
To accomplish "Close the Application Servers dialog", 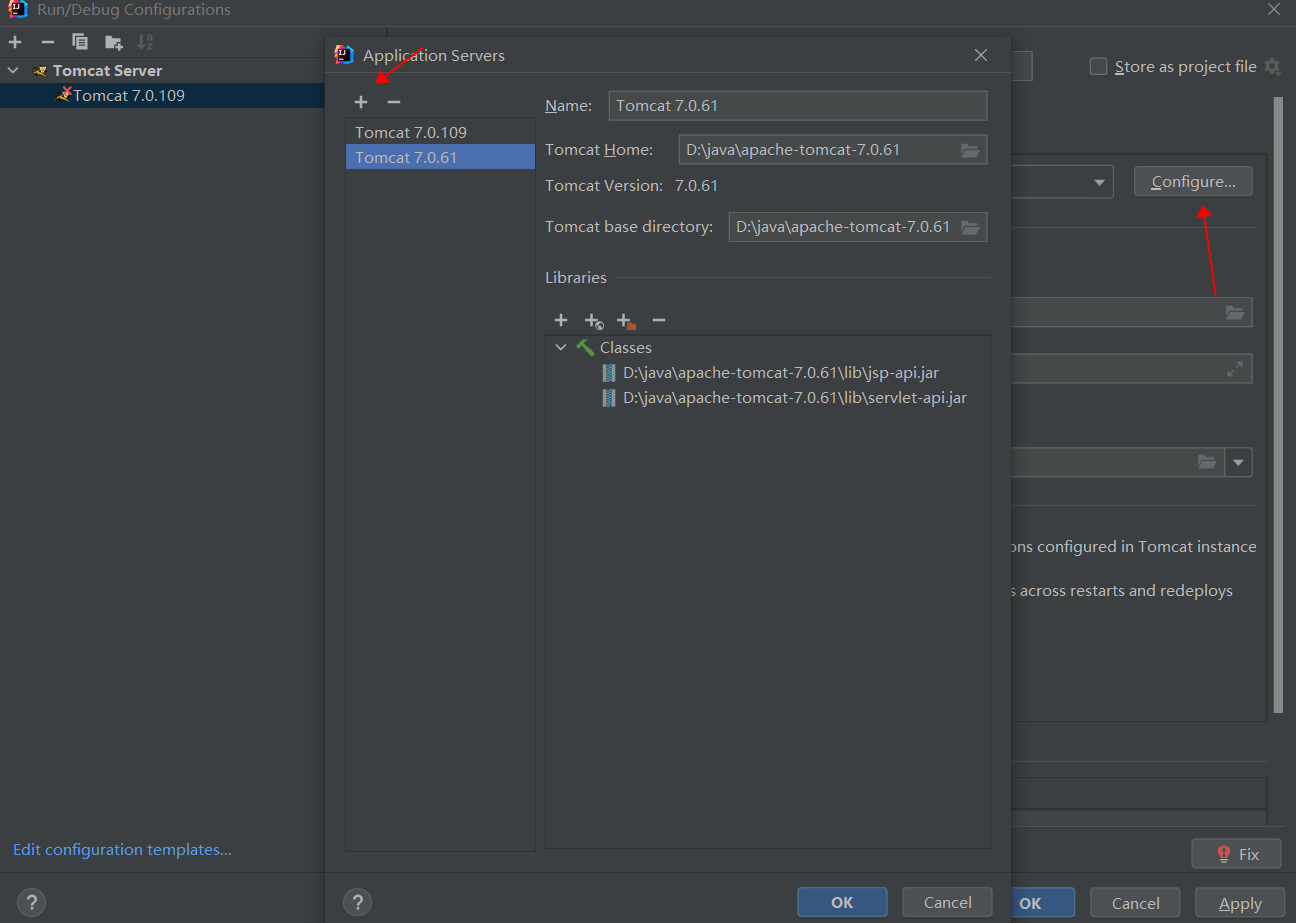I will point(981,56).
